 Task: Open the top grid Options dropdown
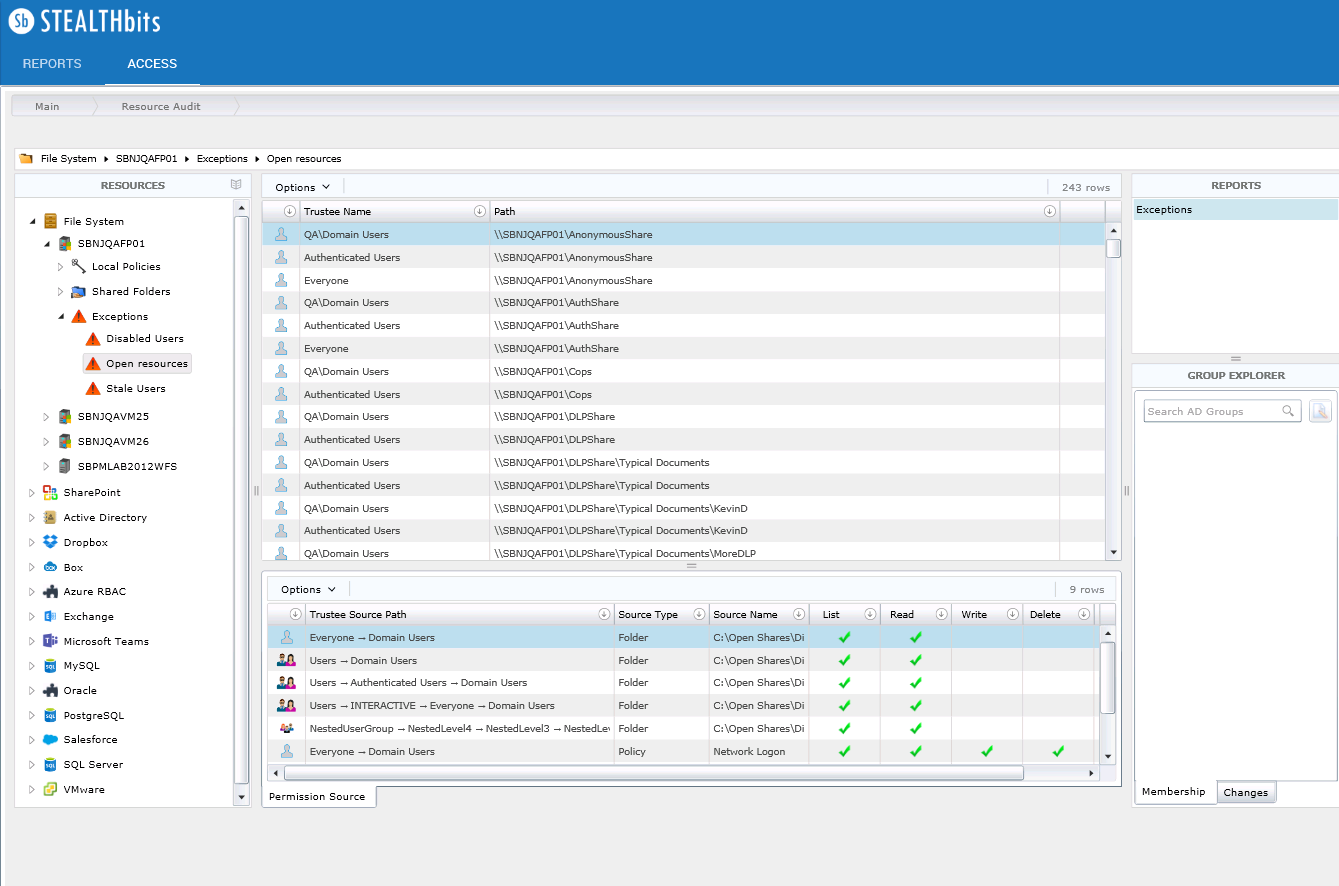pos(303,187)
